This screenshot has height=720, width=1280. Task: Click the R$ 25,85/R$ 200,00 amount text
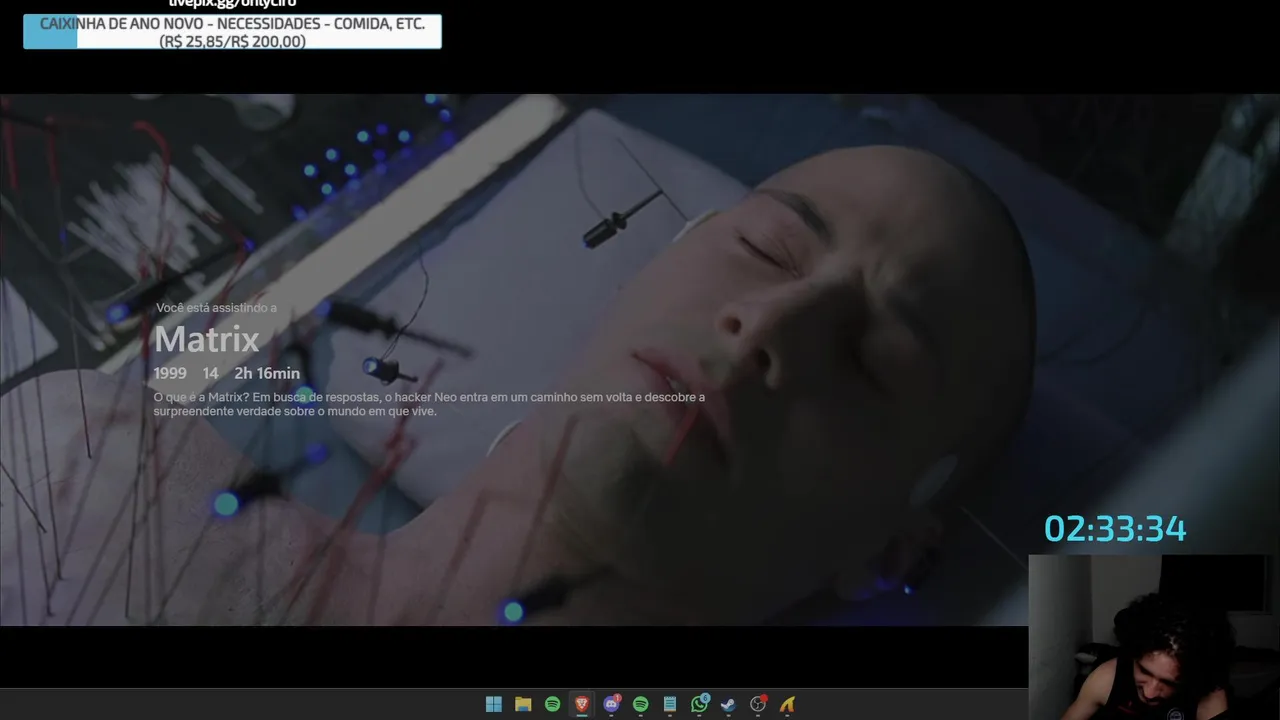(x=232, y=41)
